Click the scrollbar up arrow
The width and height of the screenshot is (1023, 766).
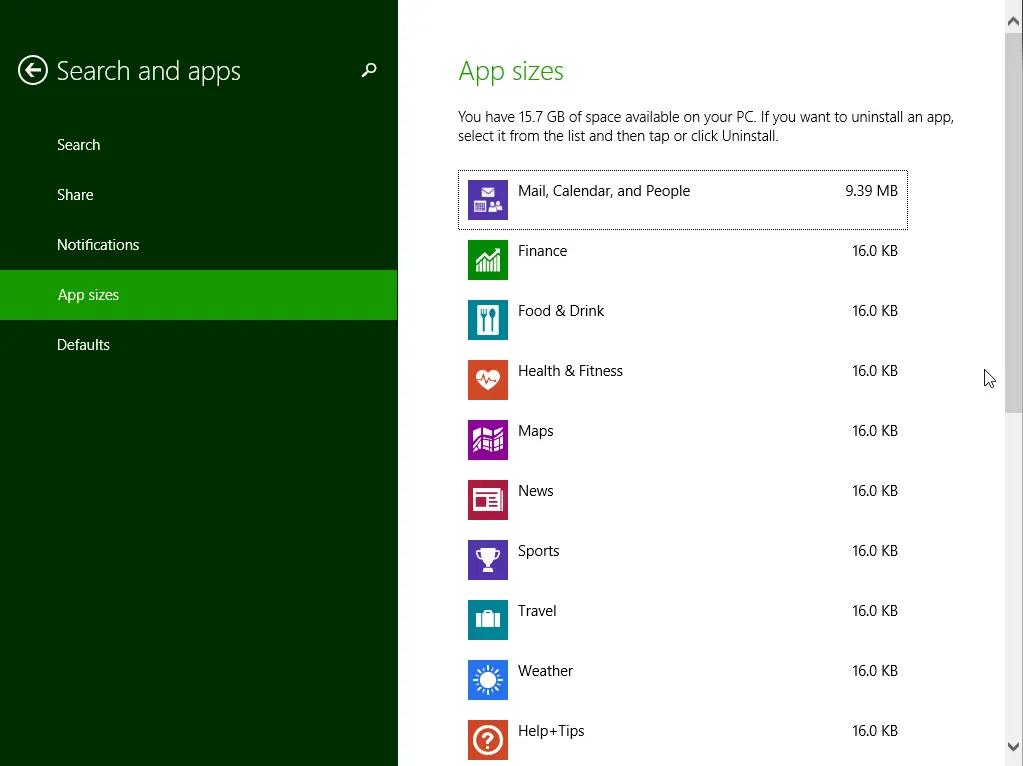click(1013, 21)
